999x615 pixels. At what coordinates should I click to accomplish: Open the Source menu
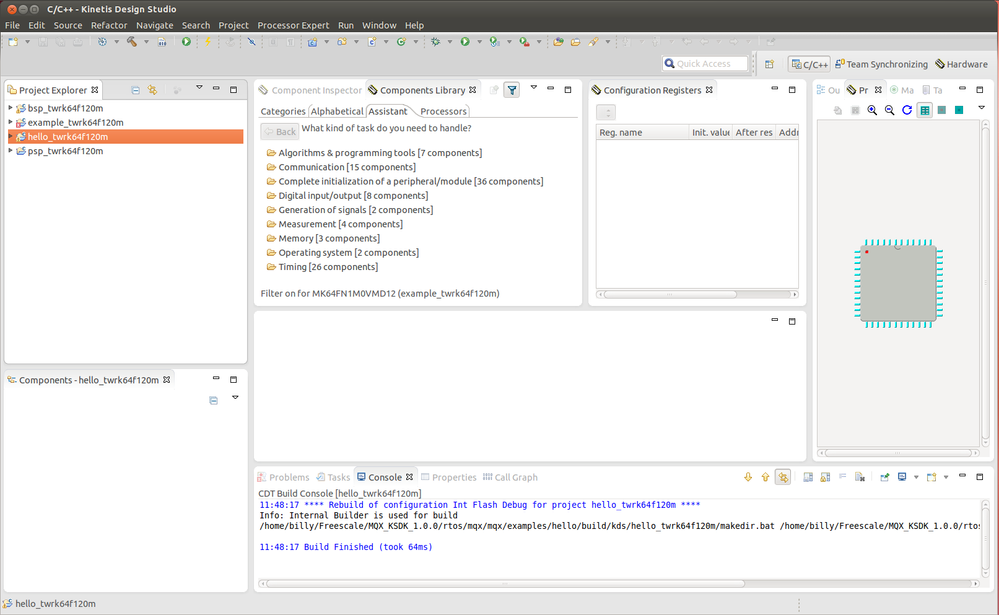68,25
